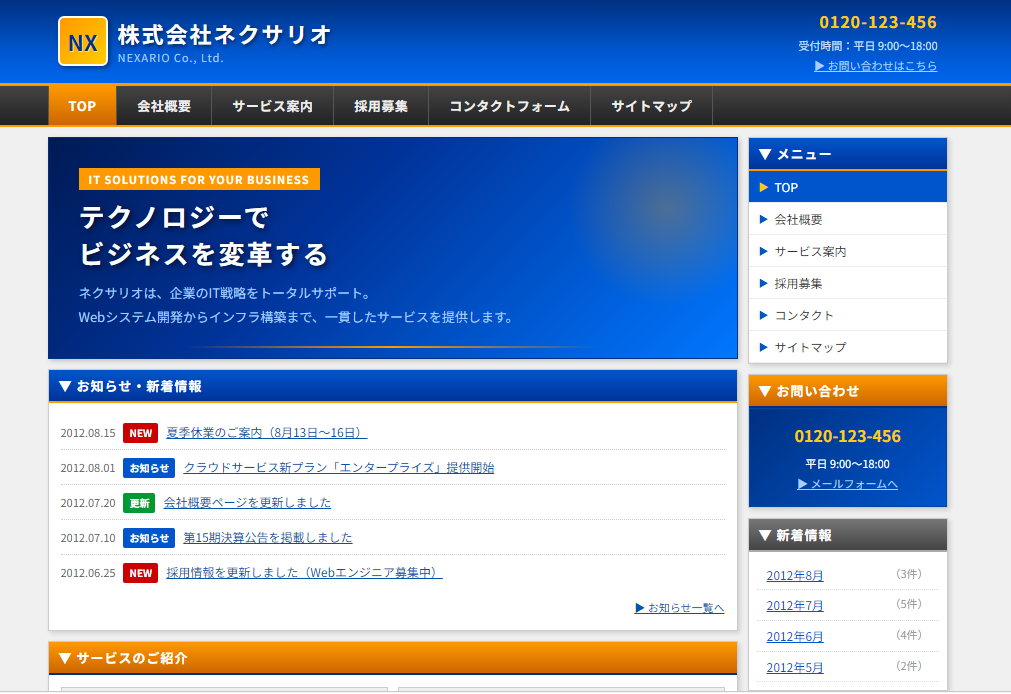Click the triangle icon in お知らせ・新着情報 header
Screen dimensions: 1011x694
coord(65,386)
